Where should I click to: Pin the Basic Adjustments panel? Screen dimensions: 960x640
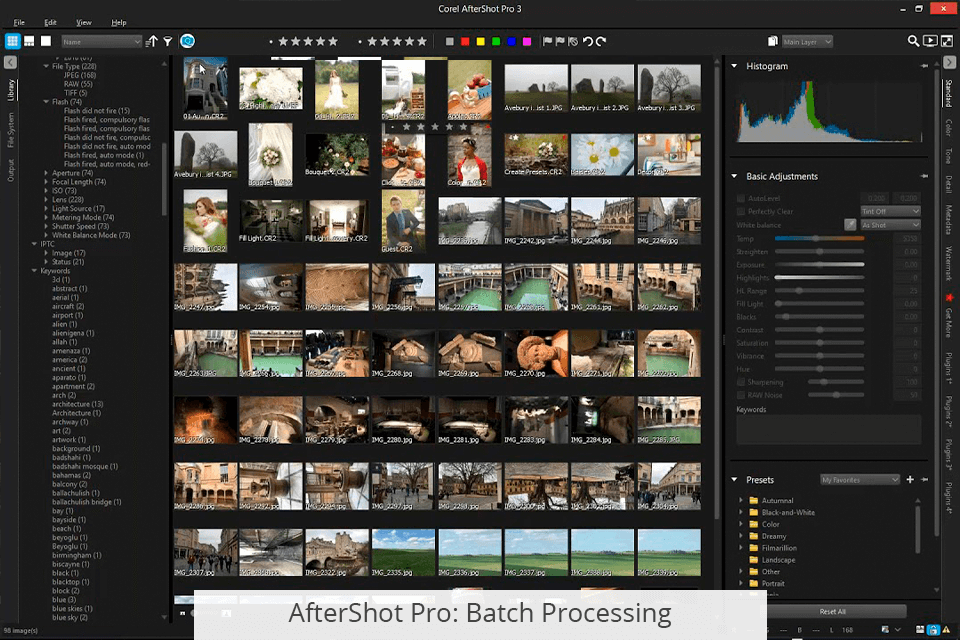click(924, 176)
